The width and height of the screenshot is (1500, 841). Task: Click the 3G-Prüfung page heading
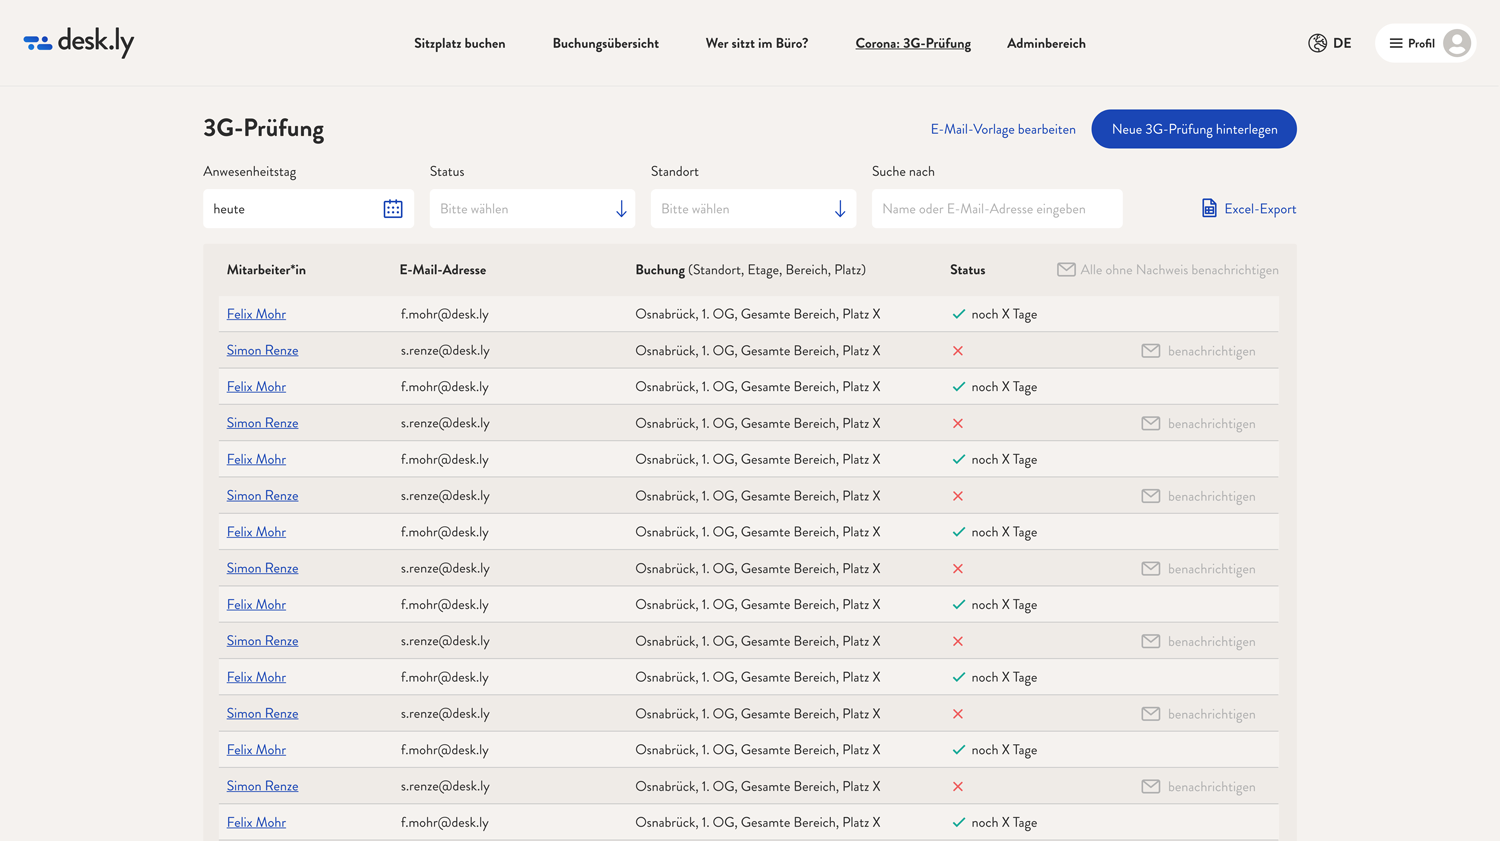[x=263, y=128]
